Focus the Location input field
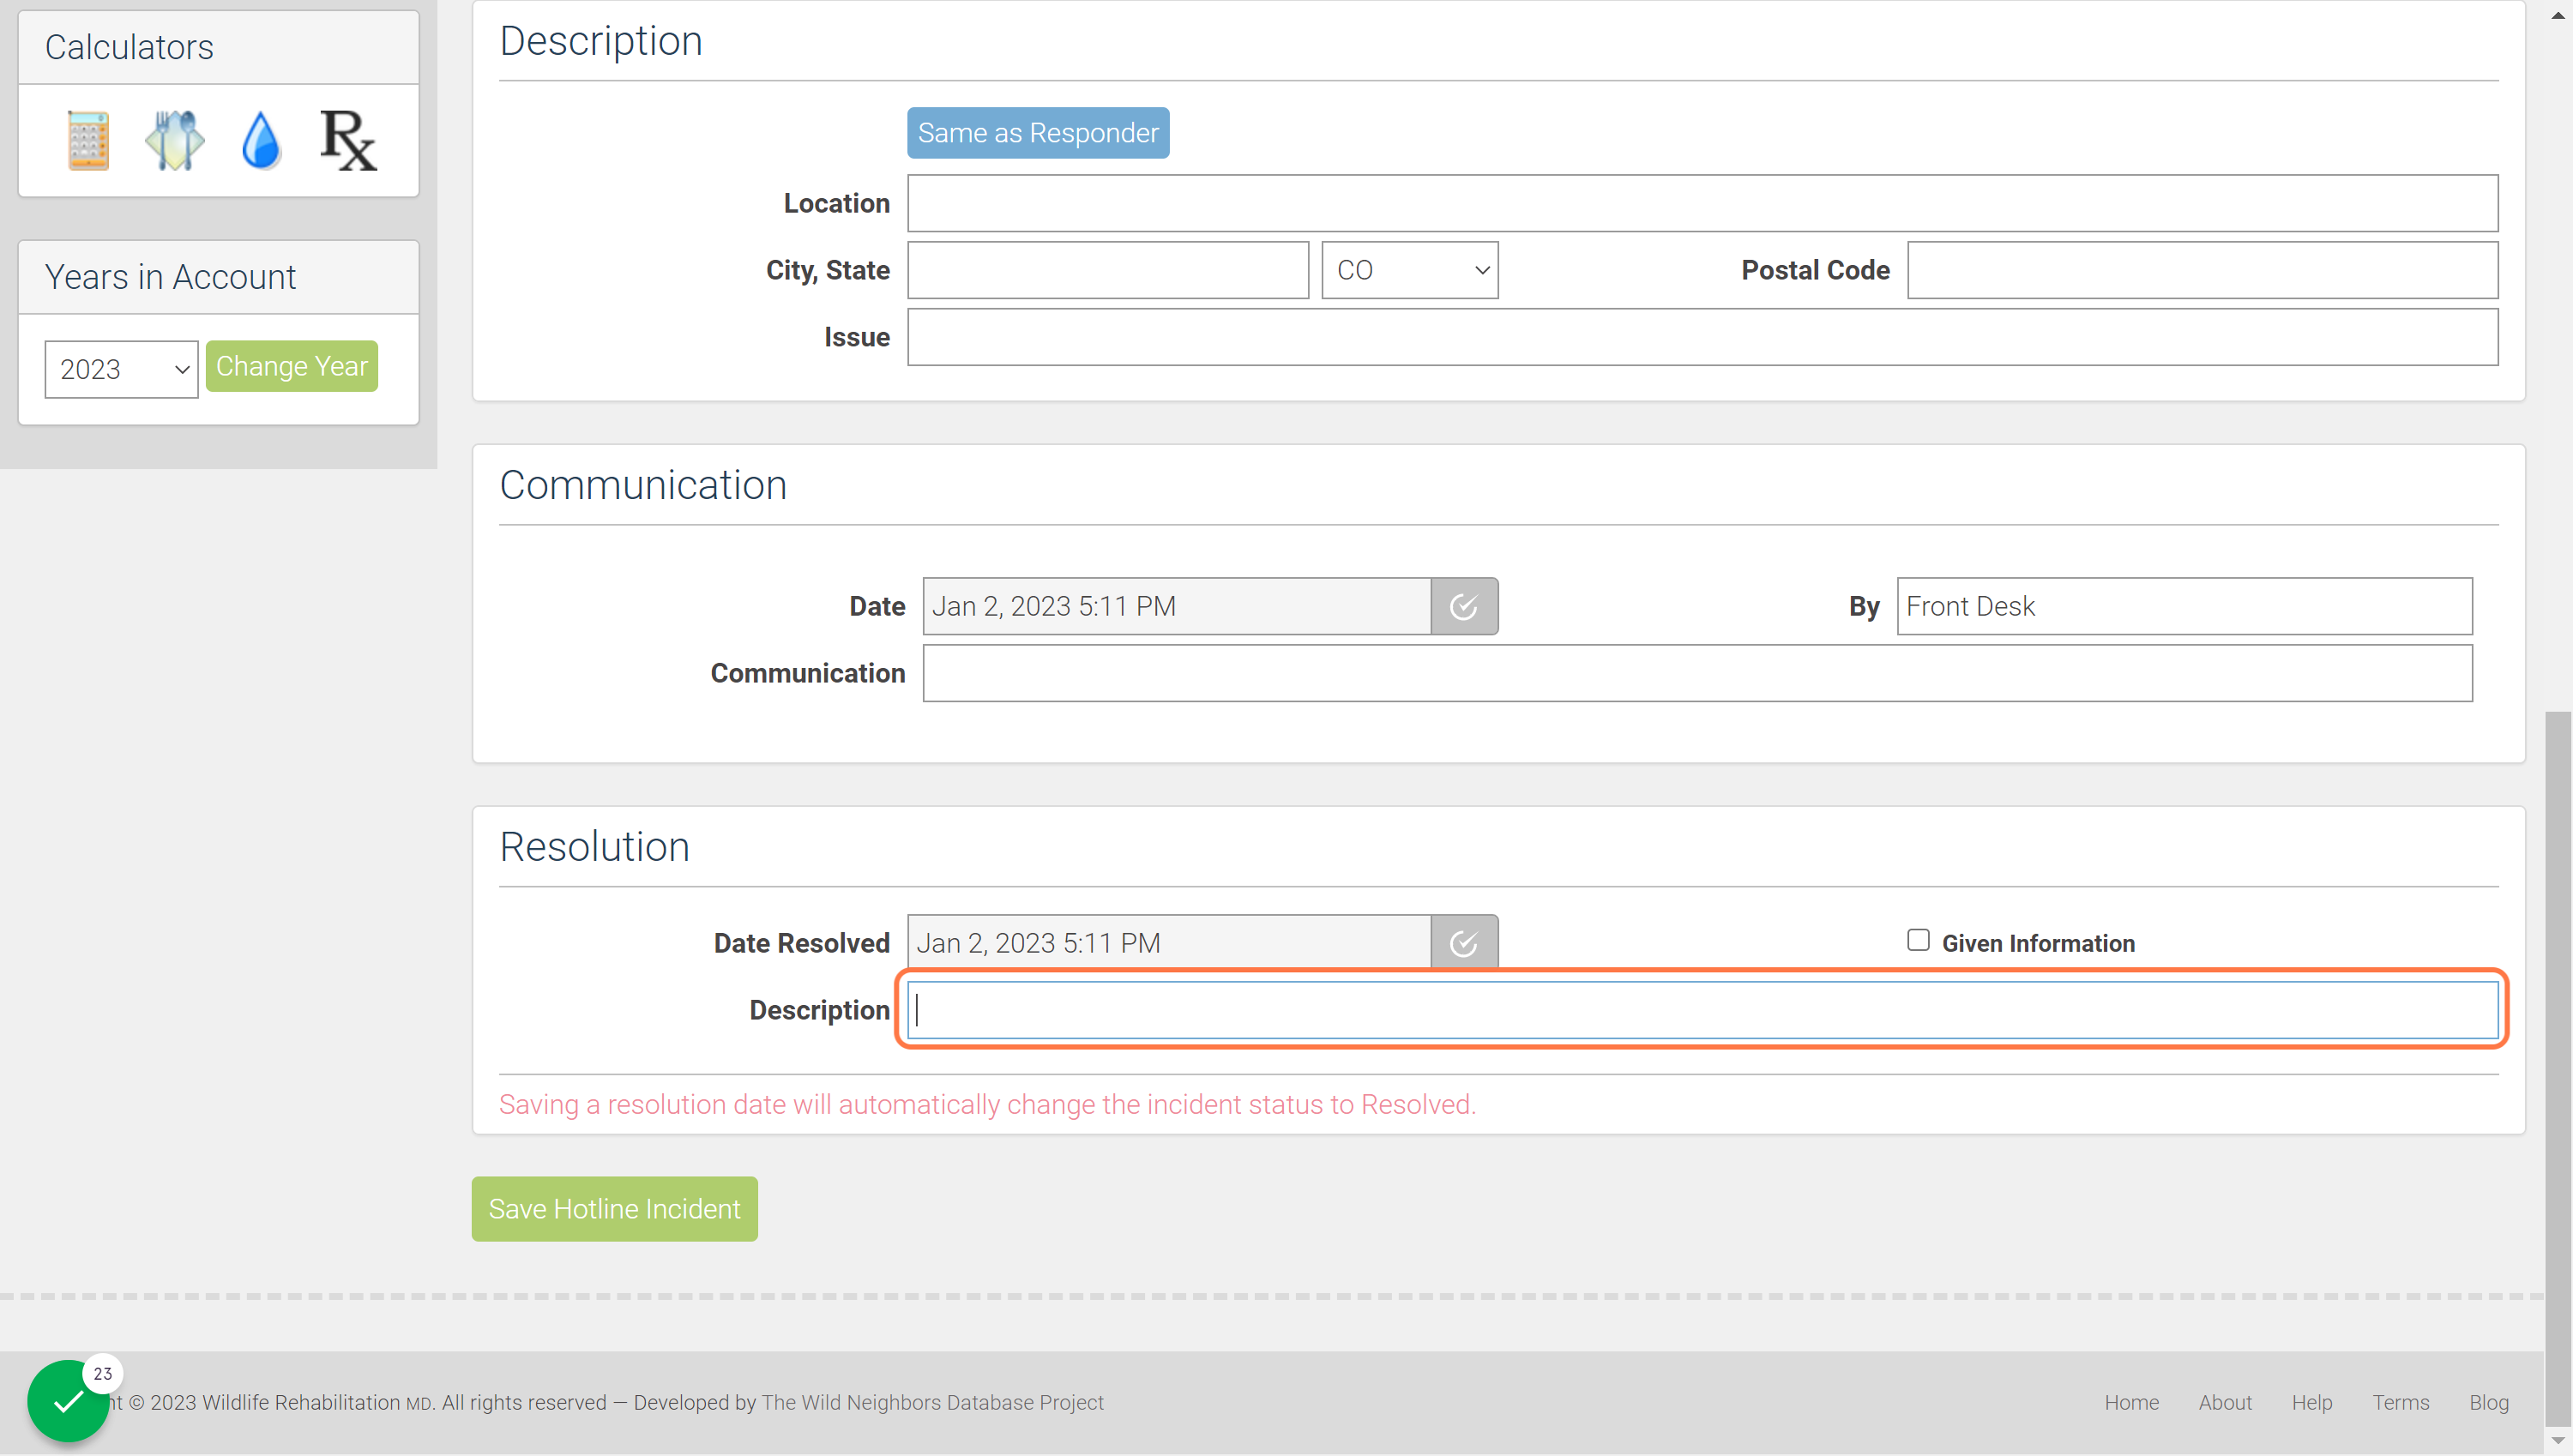This screenshot has width=2573, height=1456. (x=1702, y=203)
